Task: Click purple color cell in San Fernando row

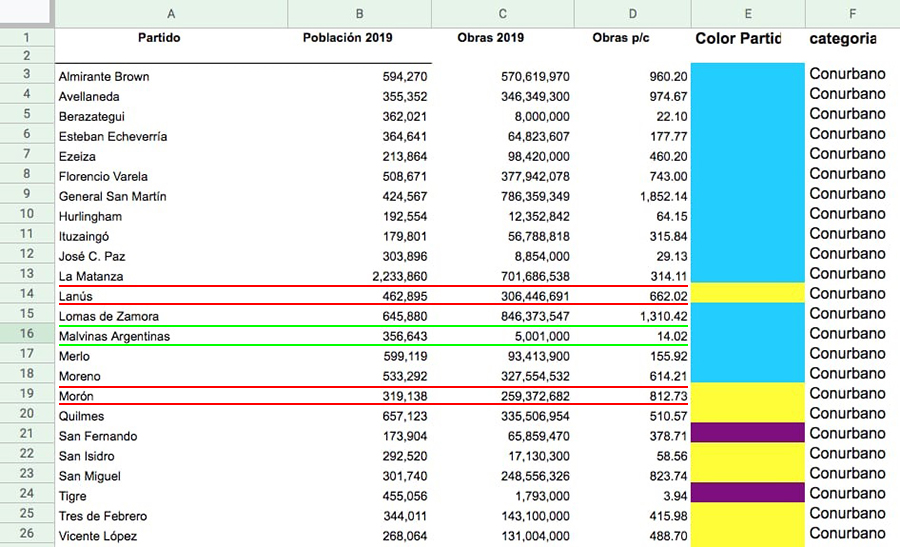Action: (x=747, y=433)
